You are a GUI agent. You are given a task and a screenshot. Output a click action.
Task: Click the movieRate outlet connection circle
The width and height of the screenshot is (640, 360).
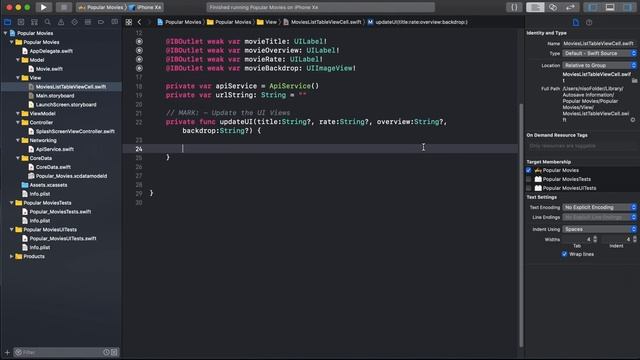(139, 59)
